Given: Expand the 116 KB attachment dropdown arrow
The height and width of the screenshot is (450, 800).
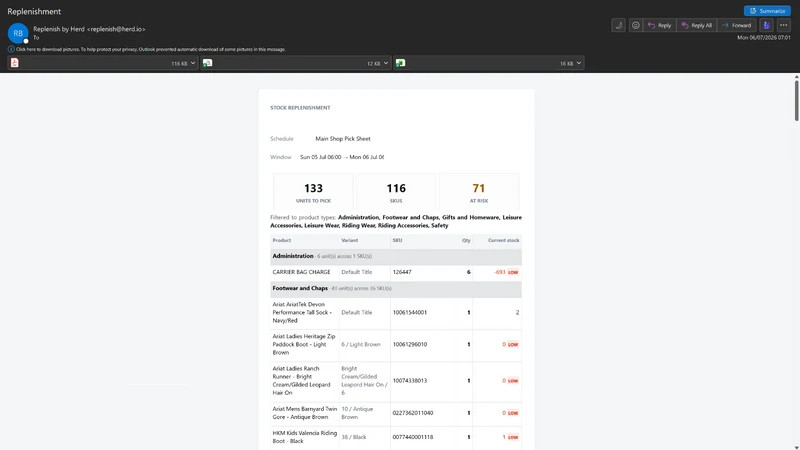Looking at the screenshot, I should pyautogui.click(x=192, y=63).
